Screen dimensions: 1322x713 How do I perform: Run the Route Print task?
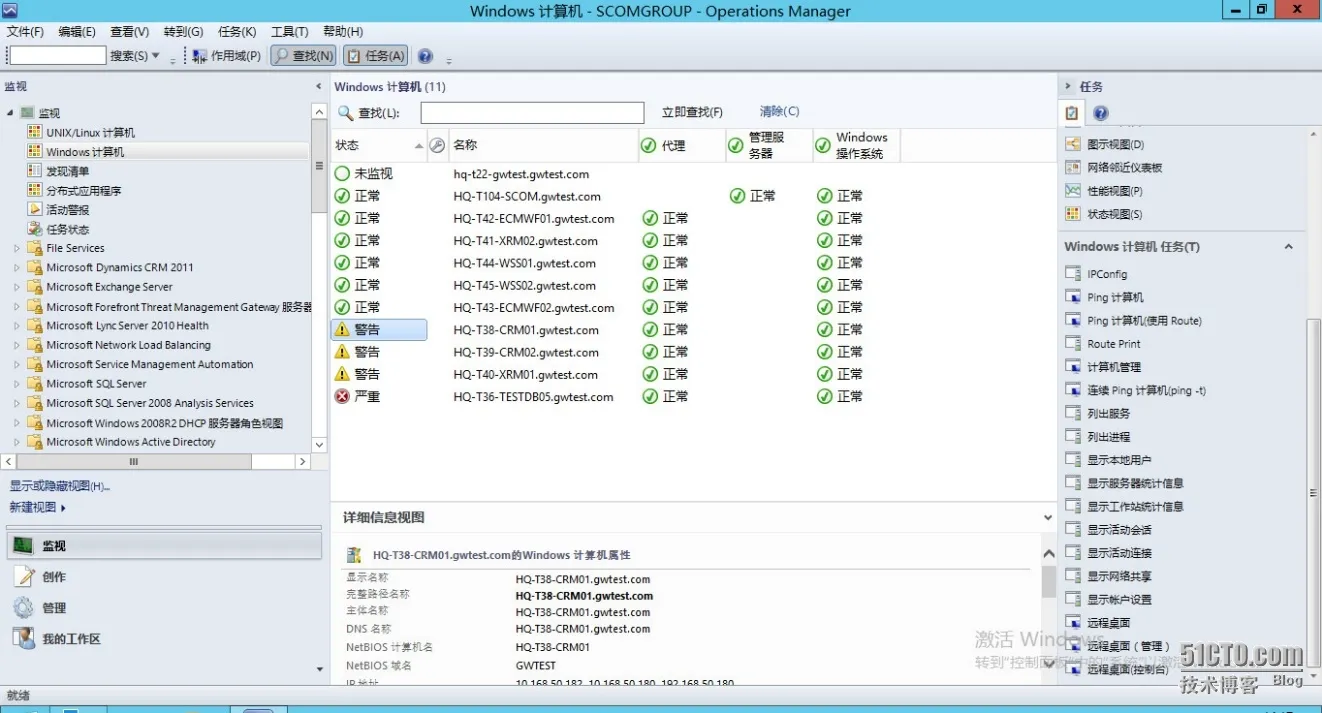(x=1114, y=344)
